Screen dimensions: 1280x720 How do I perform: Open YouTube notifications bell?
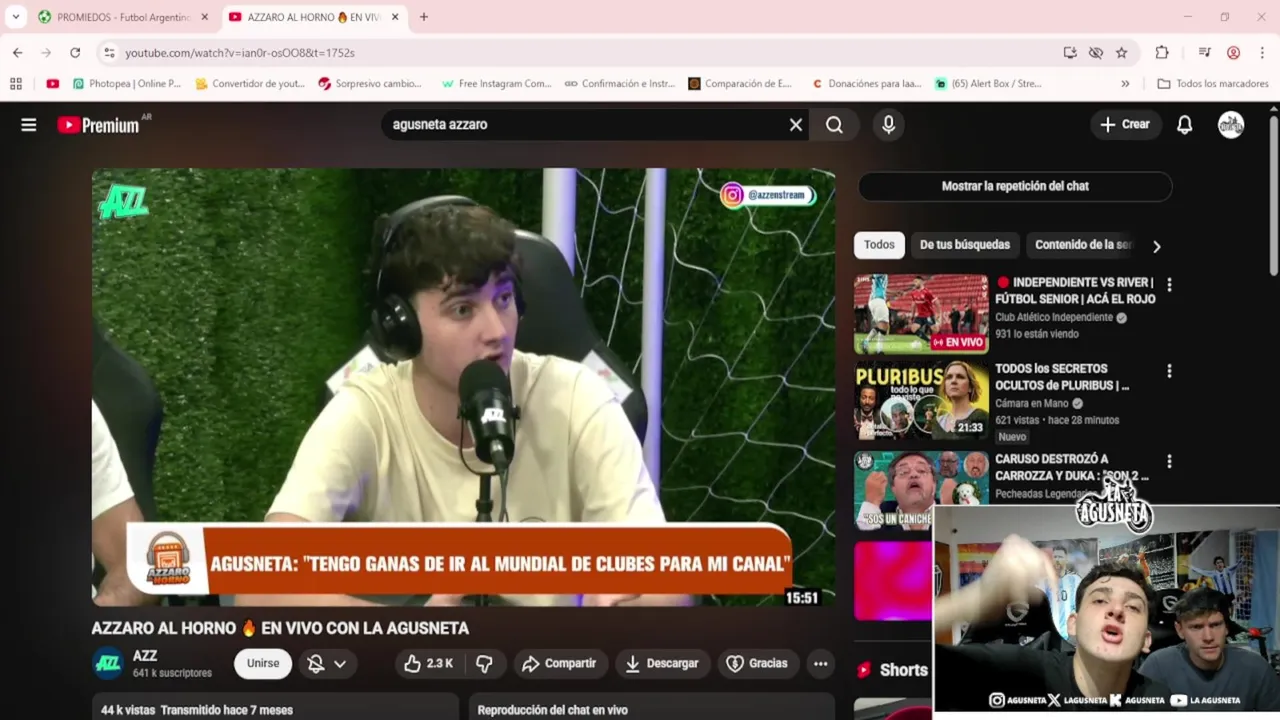(x=1185, y=125)
